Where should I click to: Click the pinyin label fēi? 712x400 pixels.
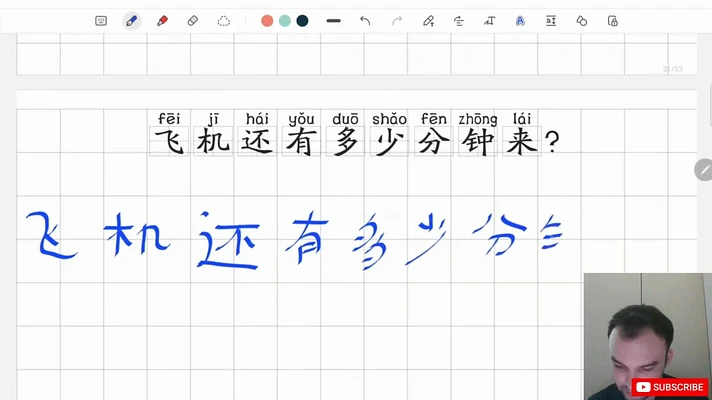click(x=169, y=119)
